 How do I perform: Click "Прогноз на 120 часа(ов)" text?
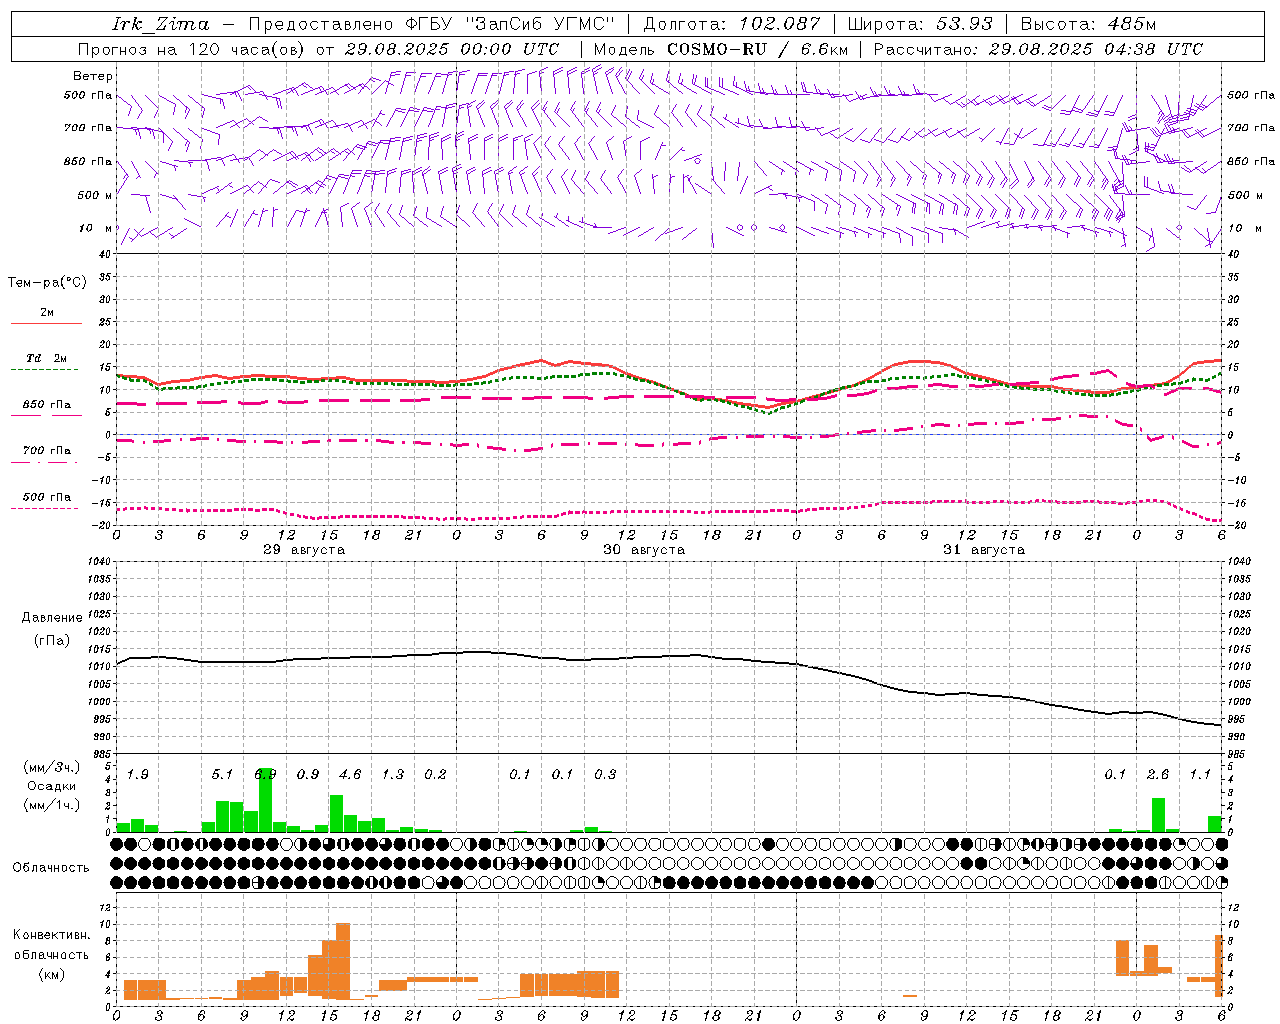pyautogui.click(x=192, y=49)
